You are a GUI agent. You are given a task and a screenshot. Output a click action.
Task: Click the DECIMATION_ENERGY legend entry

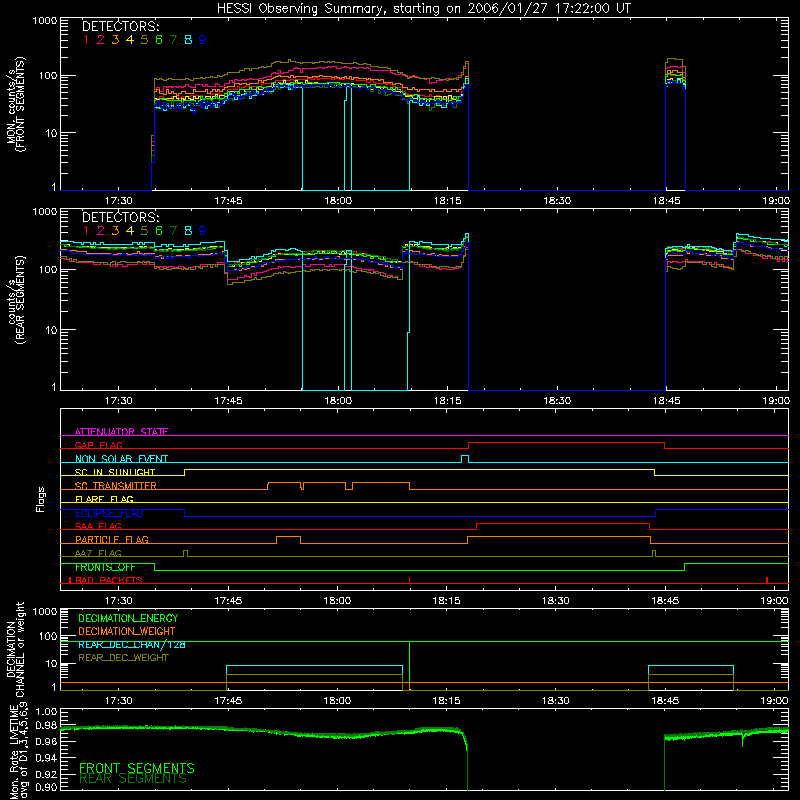pyautogui.click(x=128, y=618)
